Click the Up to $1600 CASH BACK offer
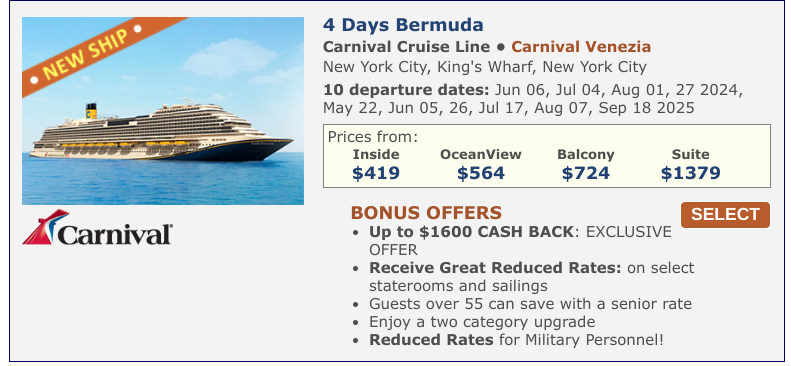The width and height of the screenshot is (791, 366). [x=520, y=240]
